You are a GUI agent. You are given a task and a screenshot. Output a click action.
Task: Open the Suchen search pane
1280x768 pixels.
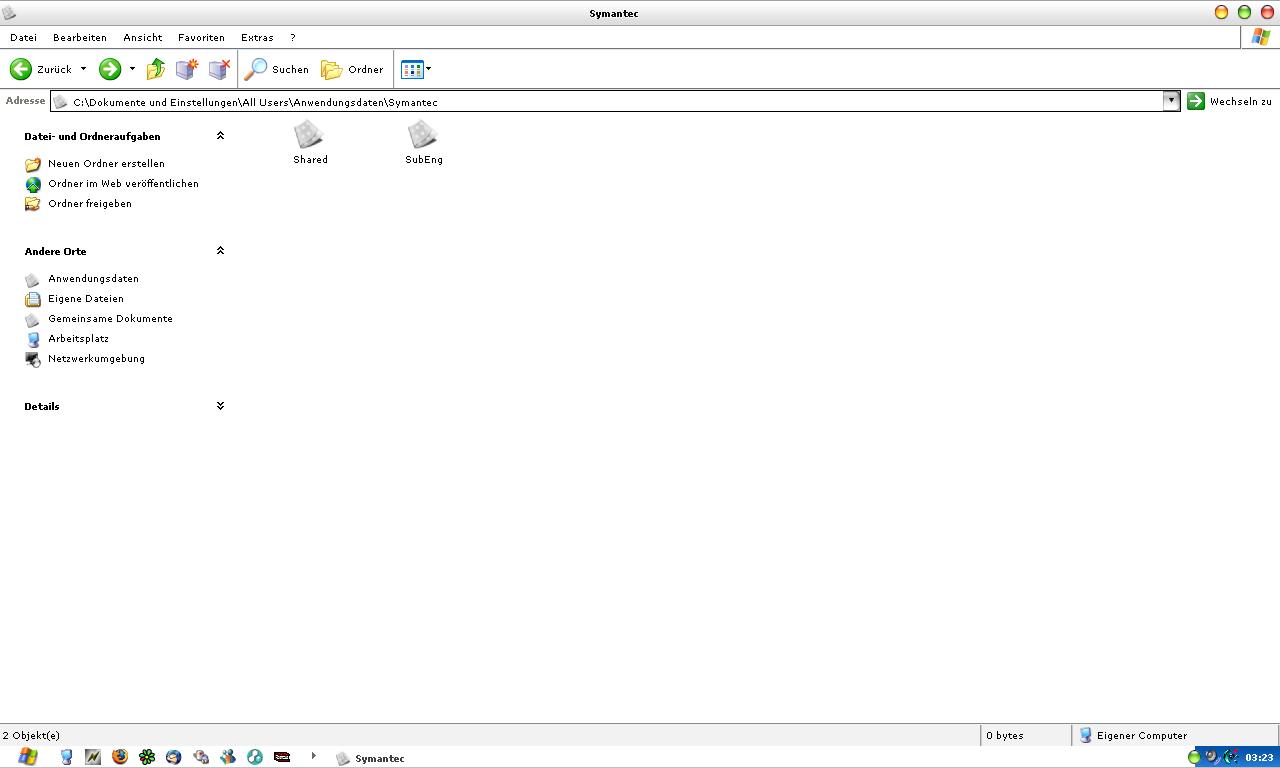coord(277,69)
